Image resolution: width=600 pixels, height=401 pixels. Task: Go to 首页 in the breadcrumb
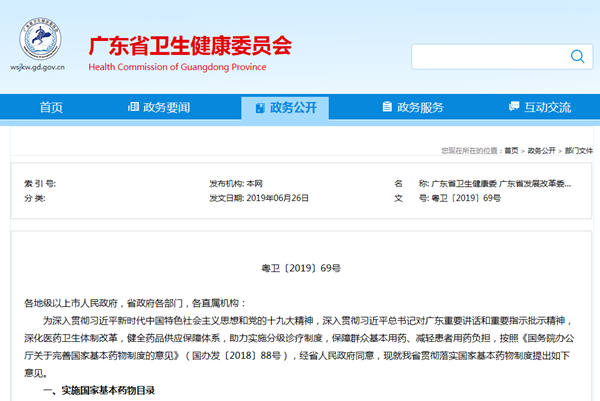click(511, 151)
